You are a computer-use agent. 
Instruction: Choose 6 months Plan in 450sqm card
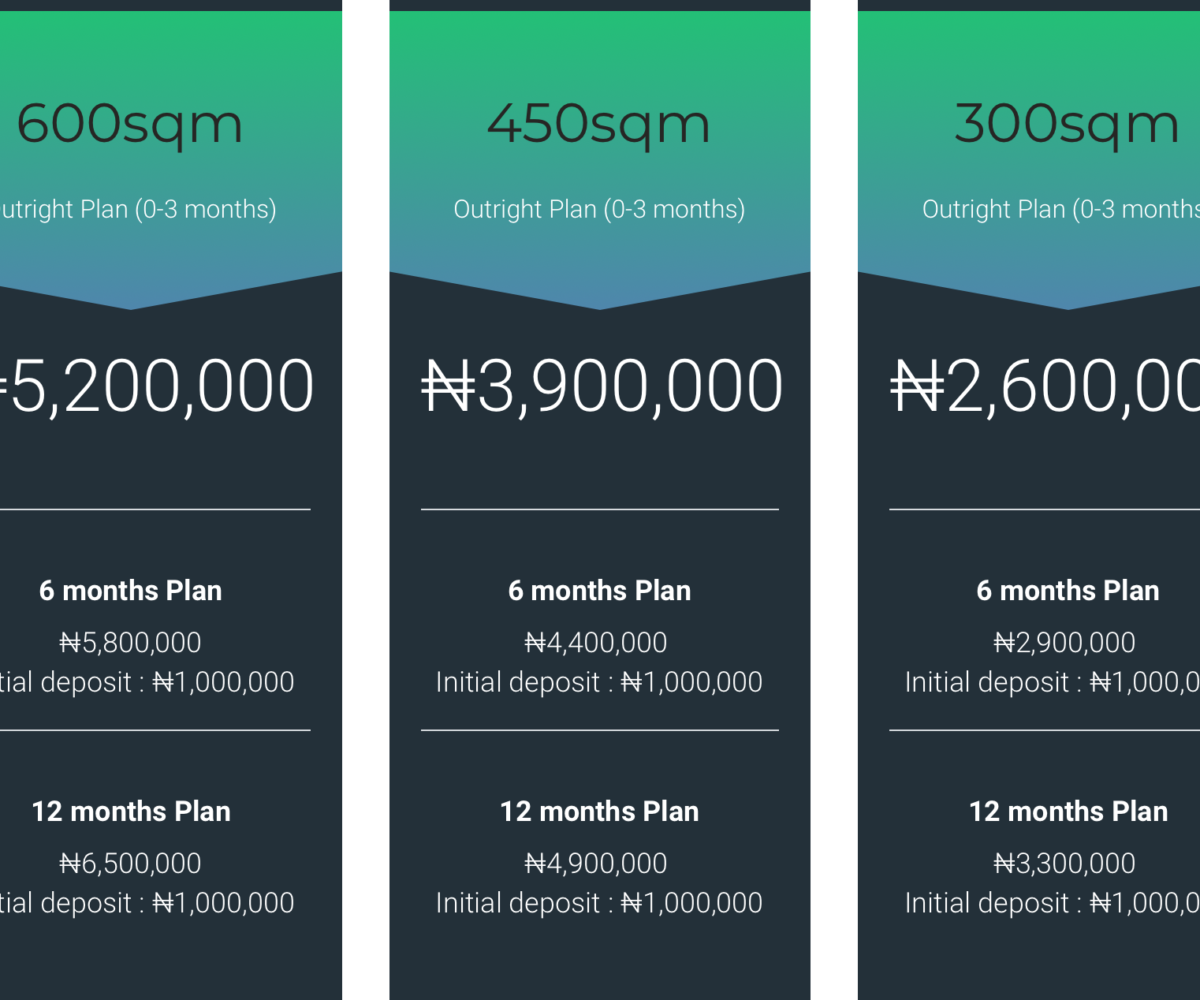(599, 591)
